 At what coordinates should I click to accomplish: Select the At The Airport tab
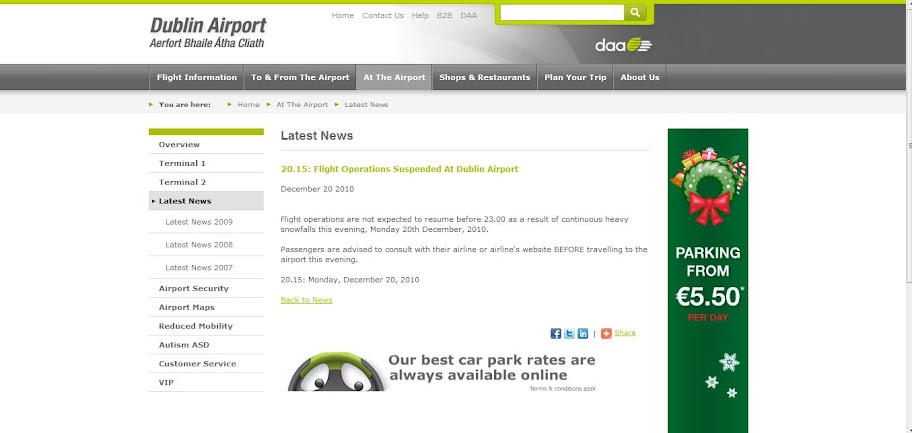coord(394,77)
